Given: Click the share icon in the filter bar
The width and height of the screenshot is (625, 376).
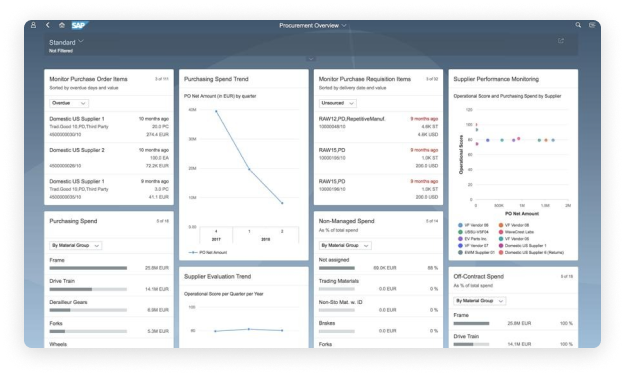Looking at the screenshot, I should pos(561,41).
